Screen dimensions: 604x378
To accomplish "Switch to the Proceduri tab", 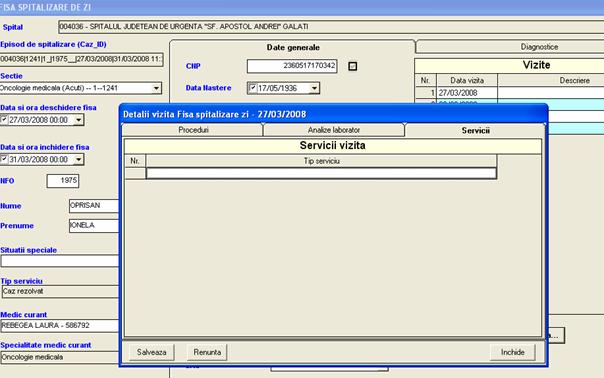I will (x=193, y=130).
